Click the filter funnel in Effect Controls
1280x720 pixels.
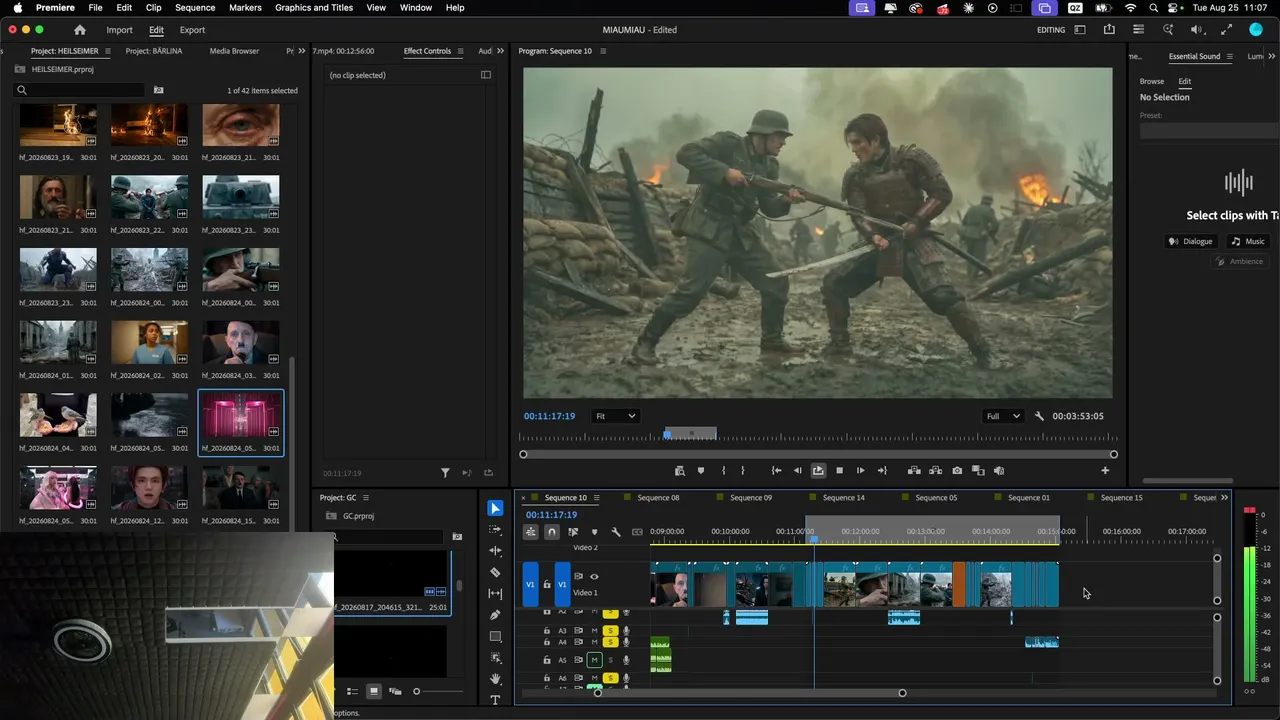click(446, 473)
